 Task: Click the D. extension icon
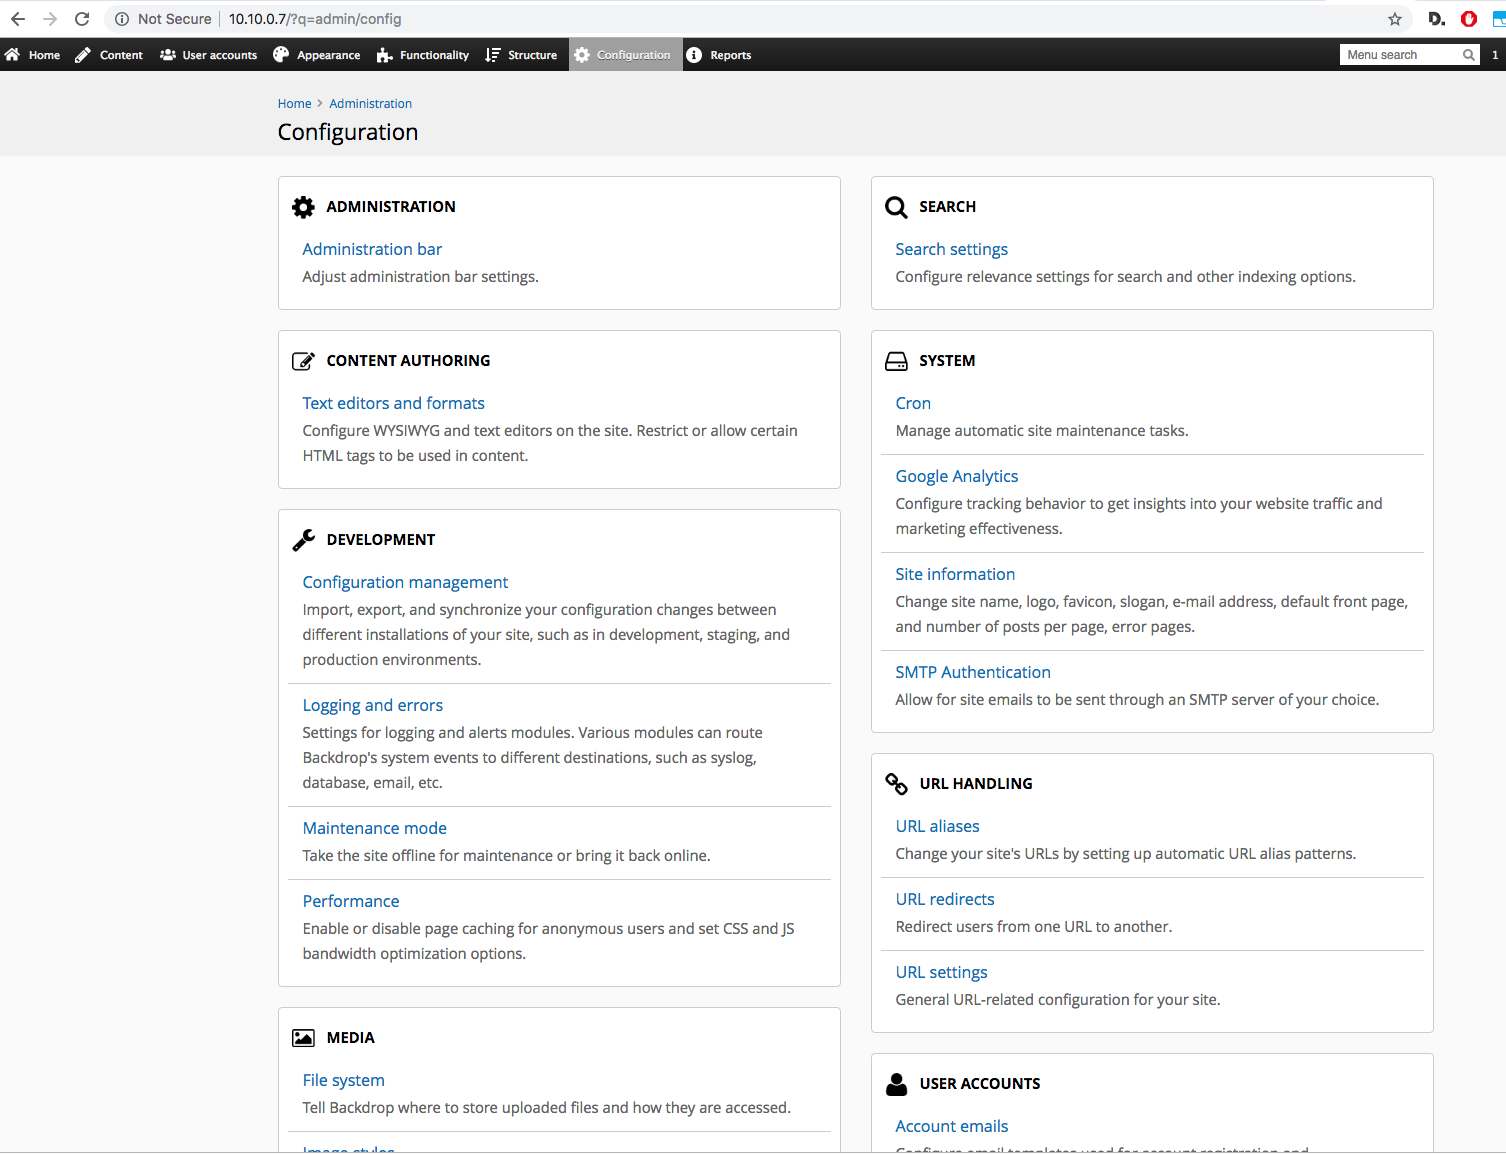click(1437, 19)
